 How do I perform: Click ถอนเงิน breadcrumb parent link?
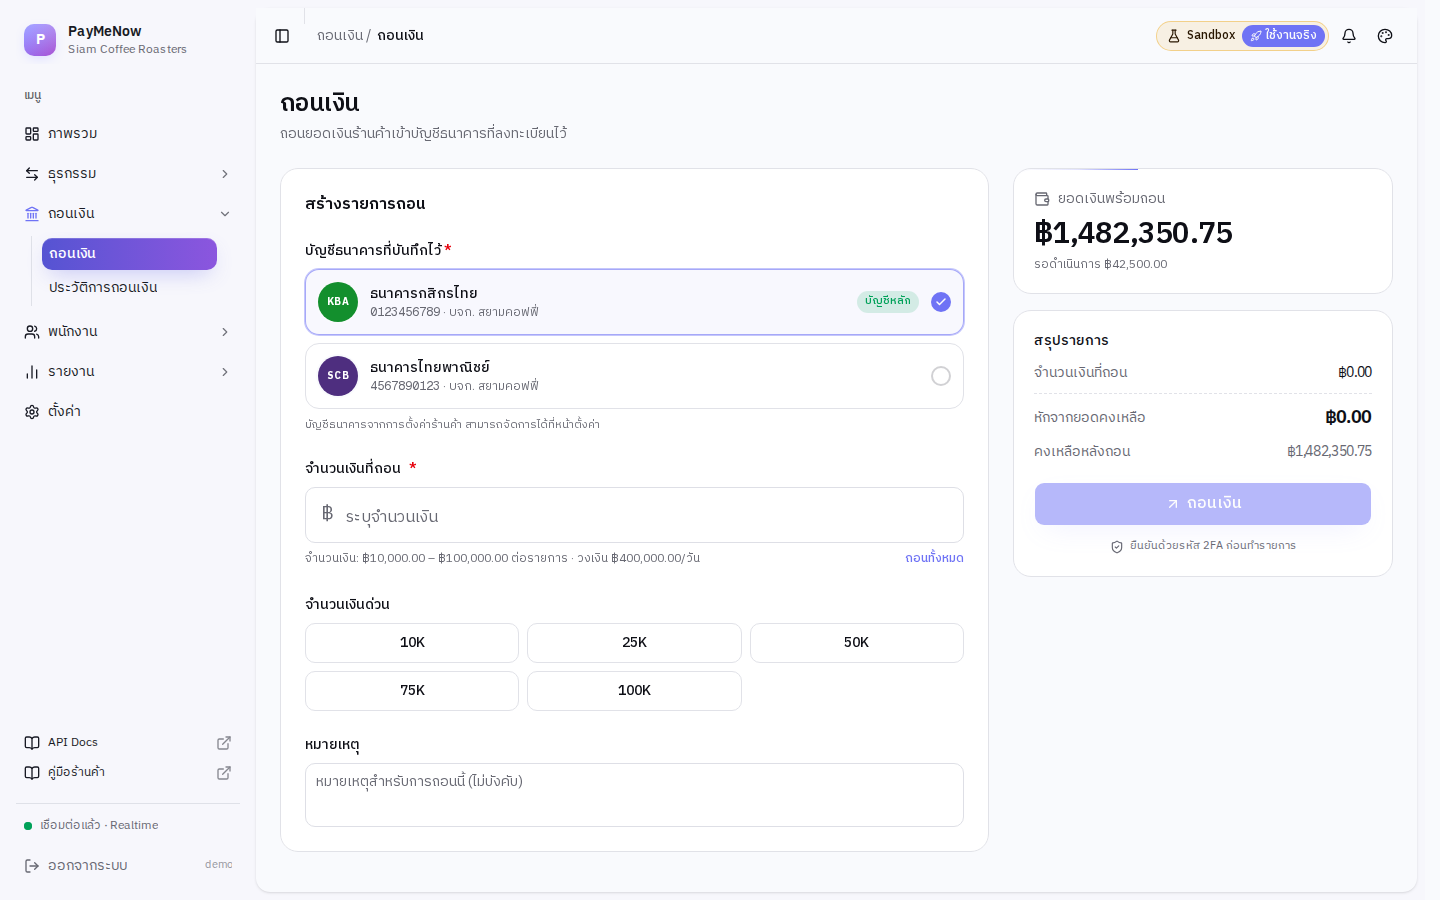(340, 36)
